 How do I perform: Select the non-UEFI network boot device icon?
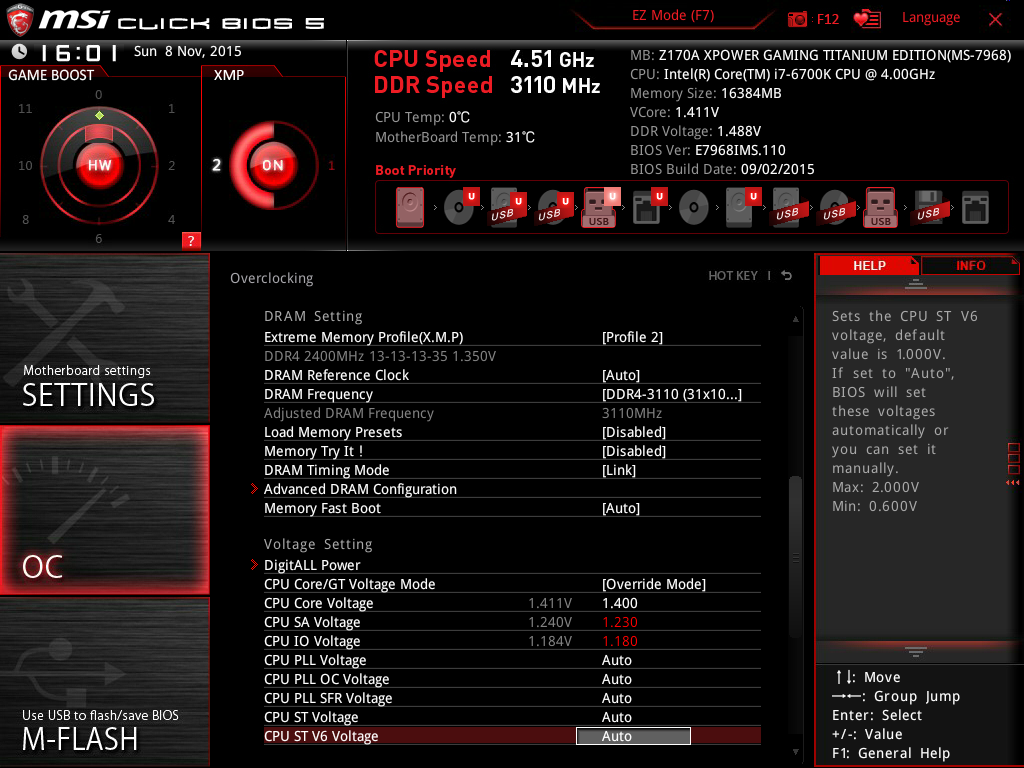(975, 208)
